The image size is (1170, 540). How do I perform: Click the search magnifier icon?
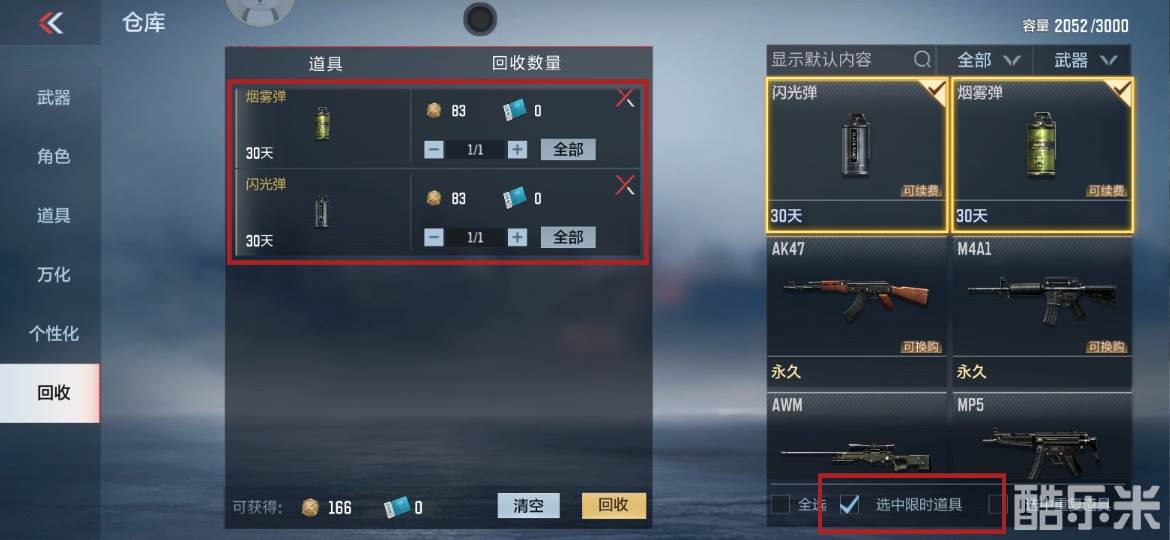pyautogui.click(x=923, y=59)
